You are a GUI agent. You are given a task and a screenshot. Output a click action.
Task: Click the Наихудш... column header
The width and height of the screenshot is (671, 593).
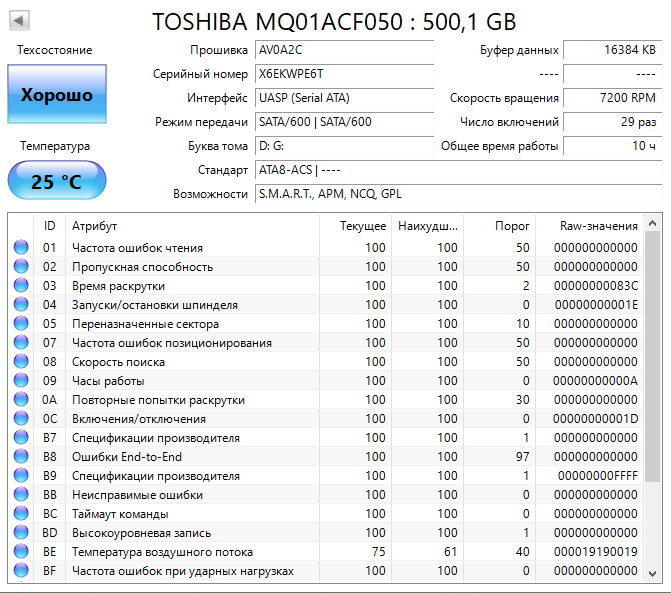point(428,225)
